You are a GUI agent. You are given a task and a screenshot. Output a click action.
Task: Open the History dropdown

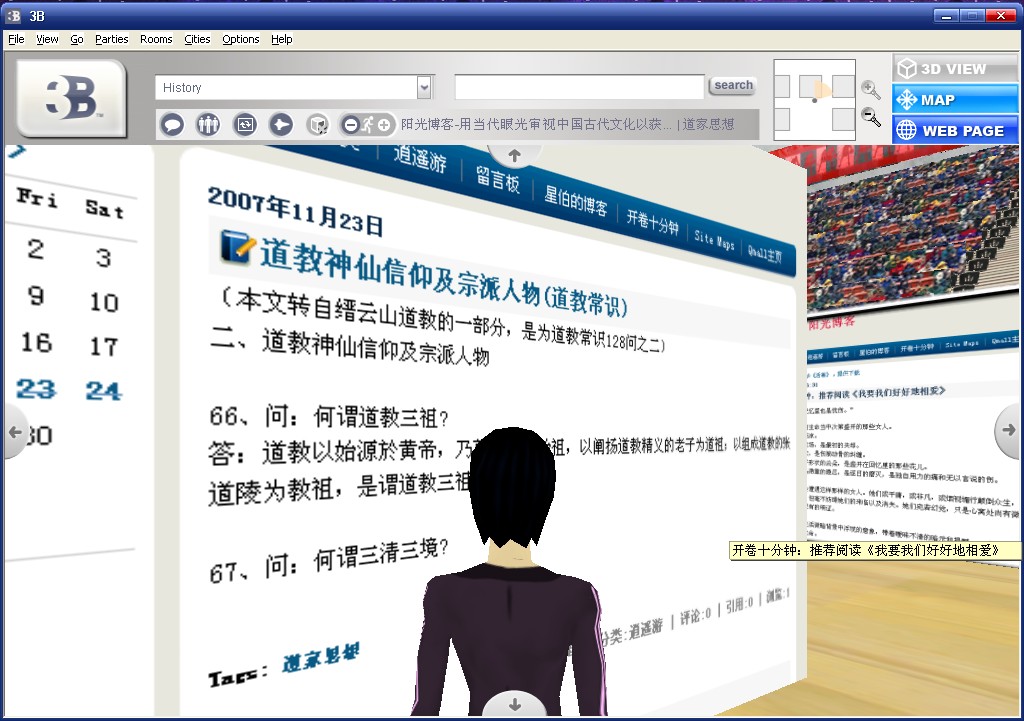424,87
